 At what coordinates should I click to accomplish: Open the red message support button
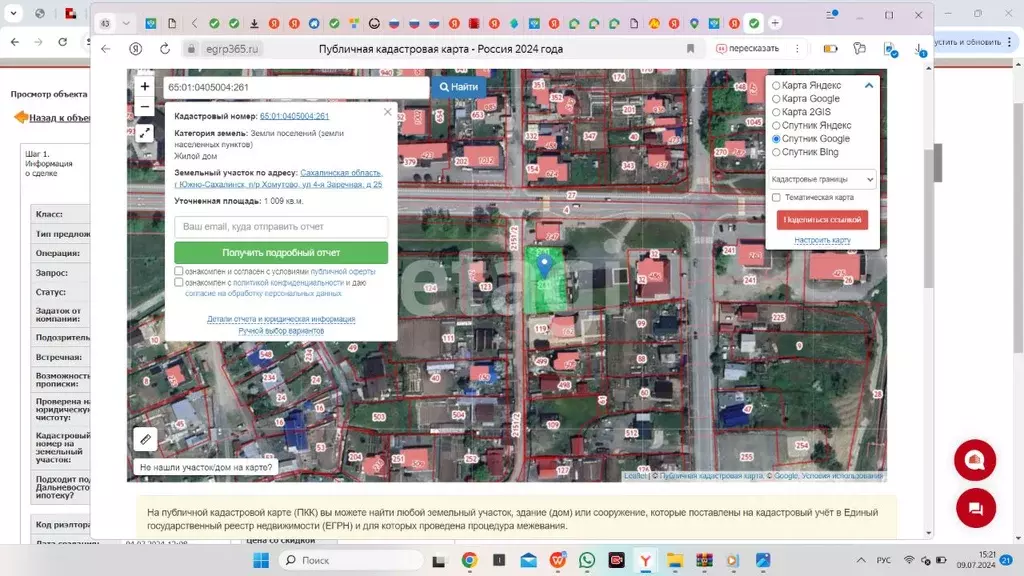(x=976, y=508)
